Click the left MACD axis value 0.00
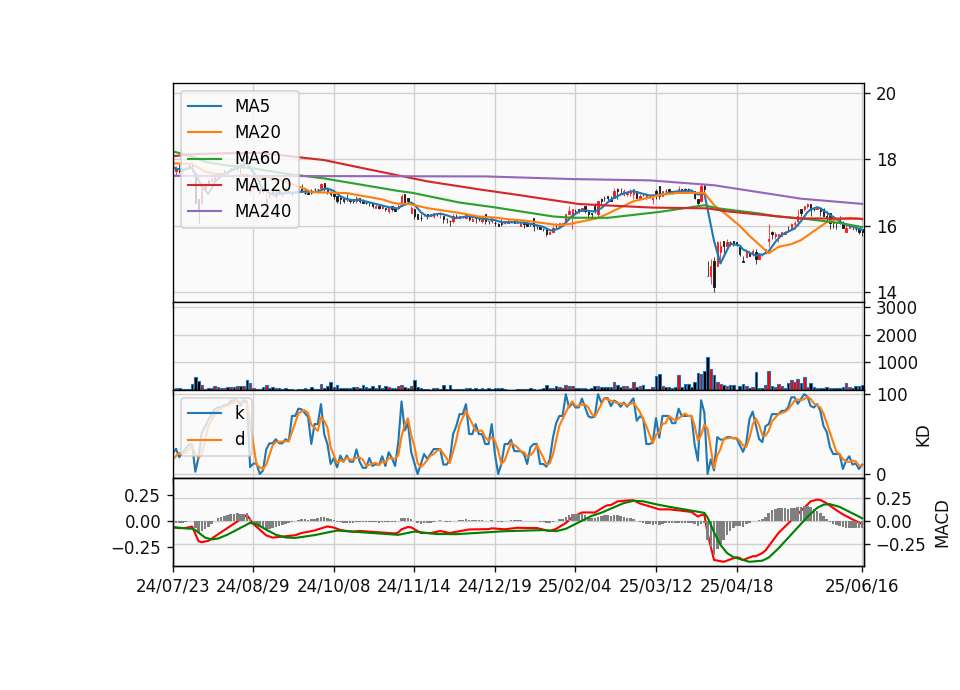This screenshot has width=960, height=690. click(143, 522)
